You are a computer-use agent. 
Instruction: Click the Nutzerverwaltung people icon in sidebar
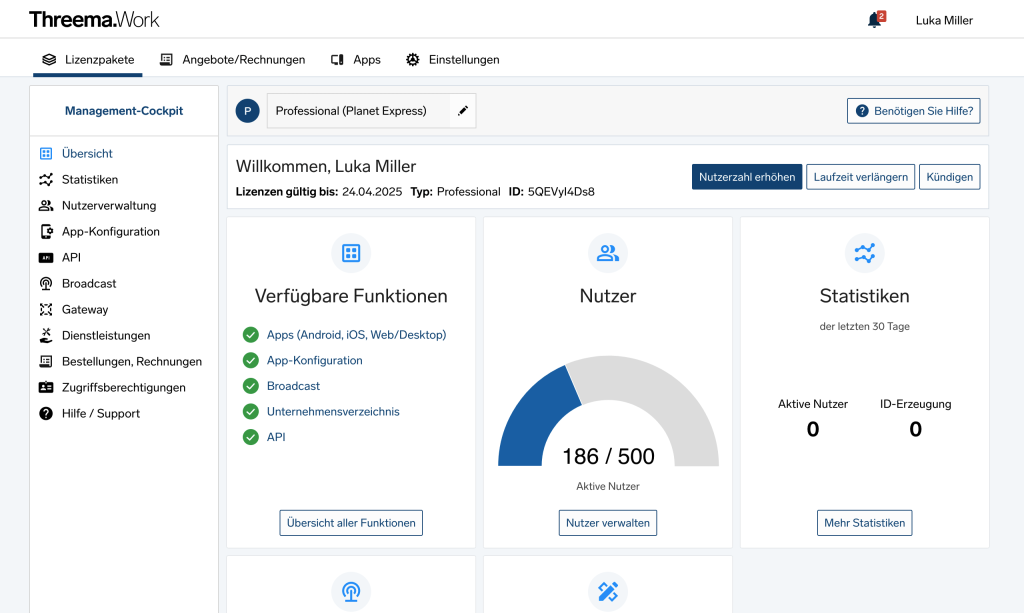point(46,206)
